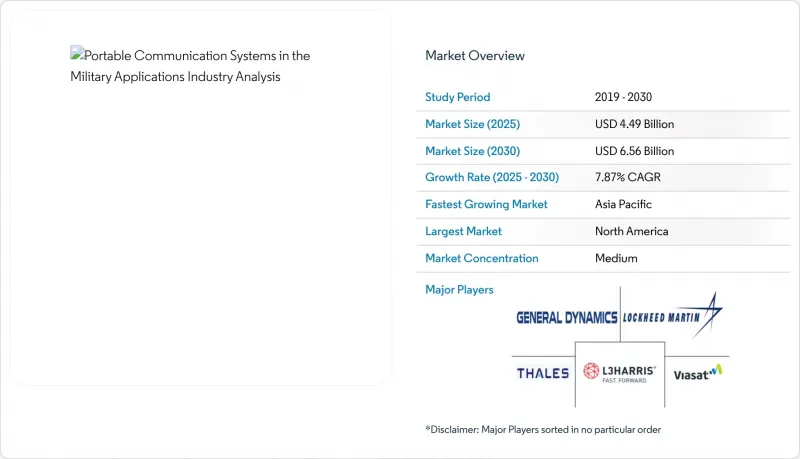The image size is (800, 459).
Task: Select the Medium concentration value
Action: pos(616,258)
